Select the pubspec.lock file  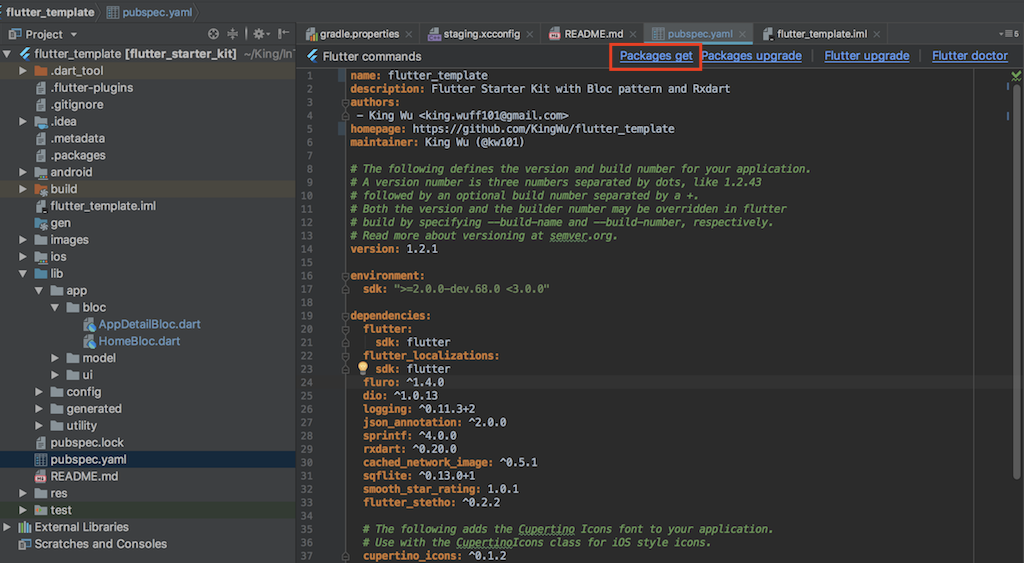[x=87, y=443]
